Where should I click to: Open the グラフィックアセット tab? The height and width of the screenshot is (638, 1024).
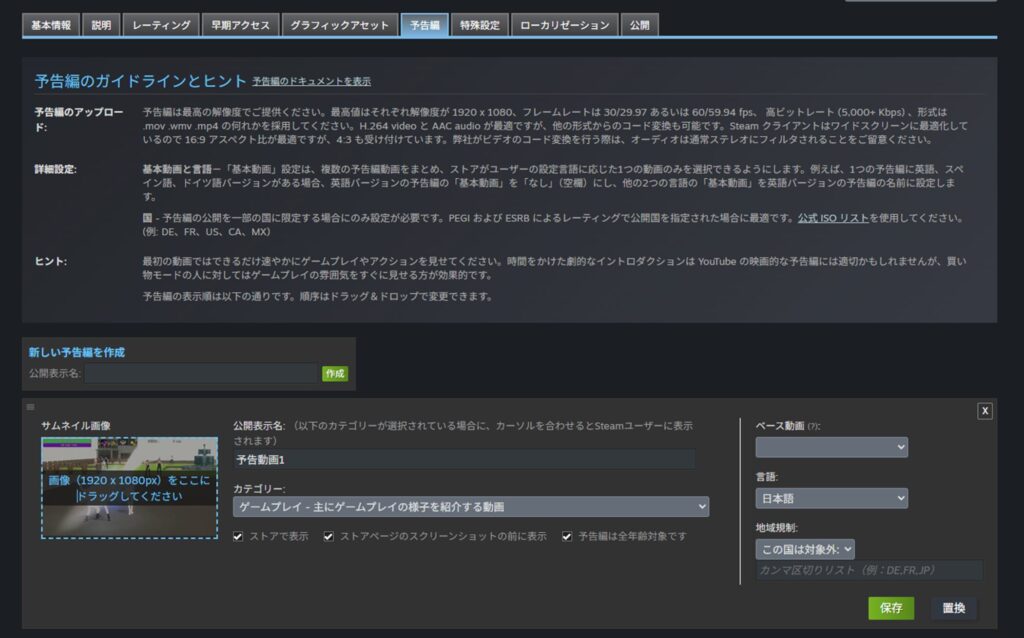339,25
